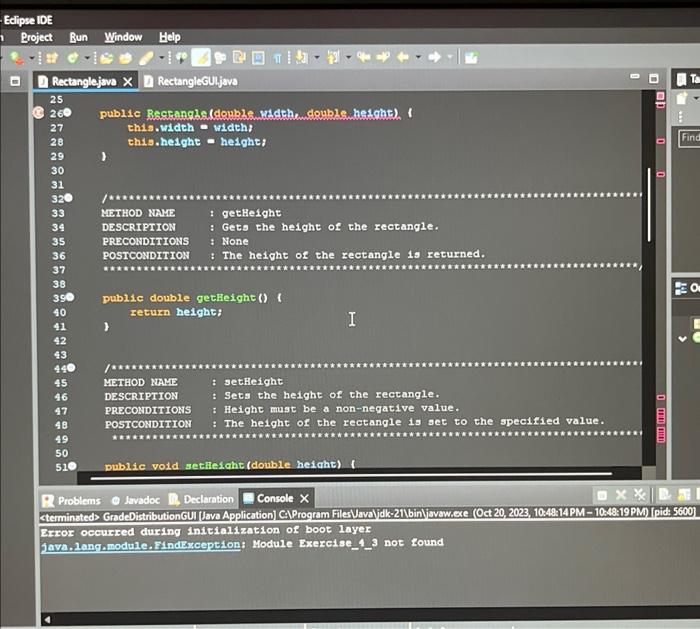Open the Back history dropdown arrow
Viewport: 700px width, 629px height.
click(418, 57)
